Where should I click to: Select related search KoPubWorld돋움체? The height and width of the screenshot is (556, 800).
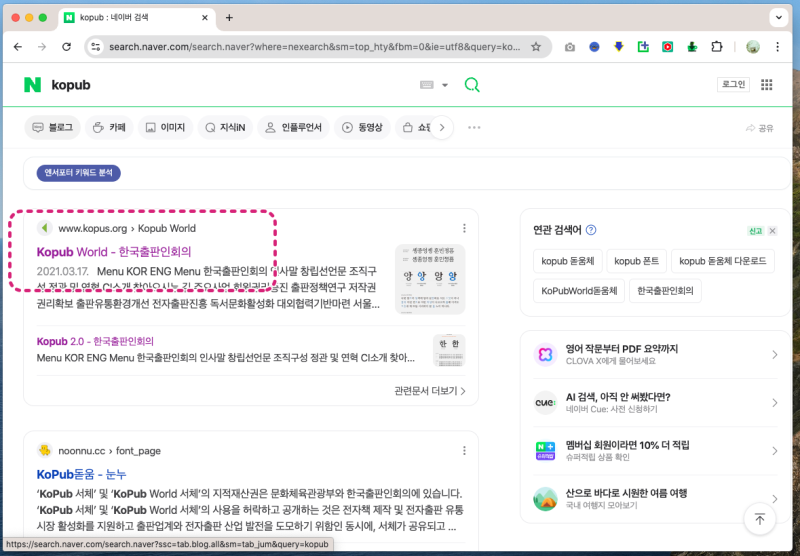coord(579,291)
